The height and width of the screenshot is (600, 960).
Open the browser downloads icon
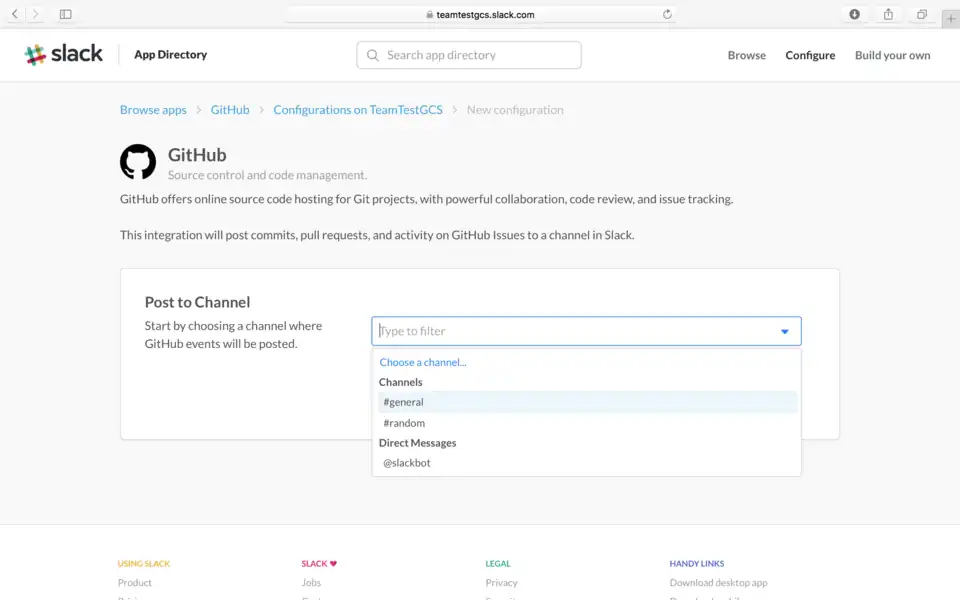pos(854,14)
